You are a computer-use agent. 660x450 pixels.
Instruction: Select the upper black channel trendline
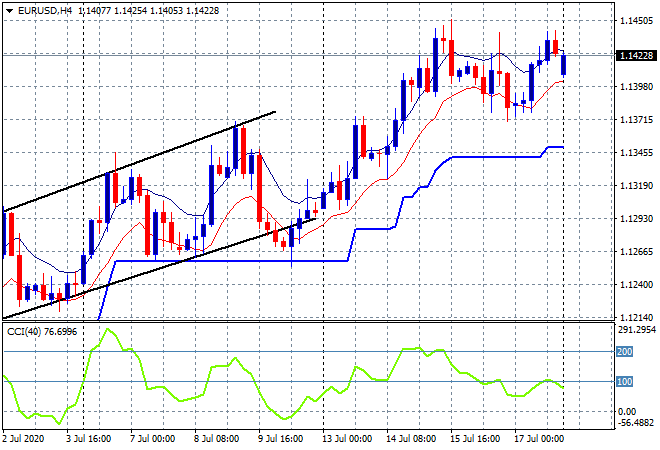tap(139, 161)
